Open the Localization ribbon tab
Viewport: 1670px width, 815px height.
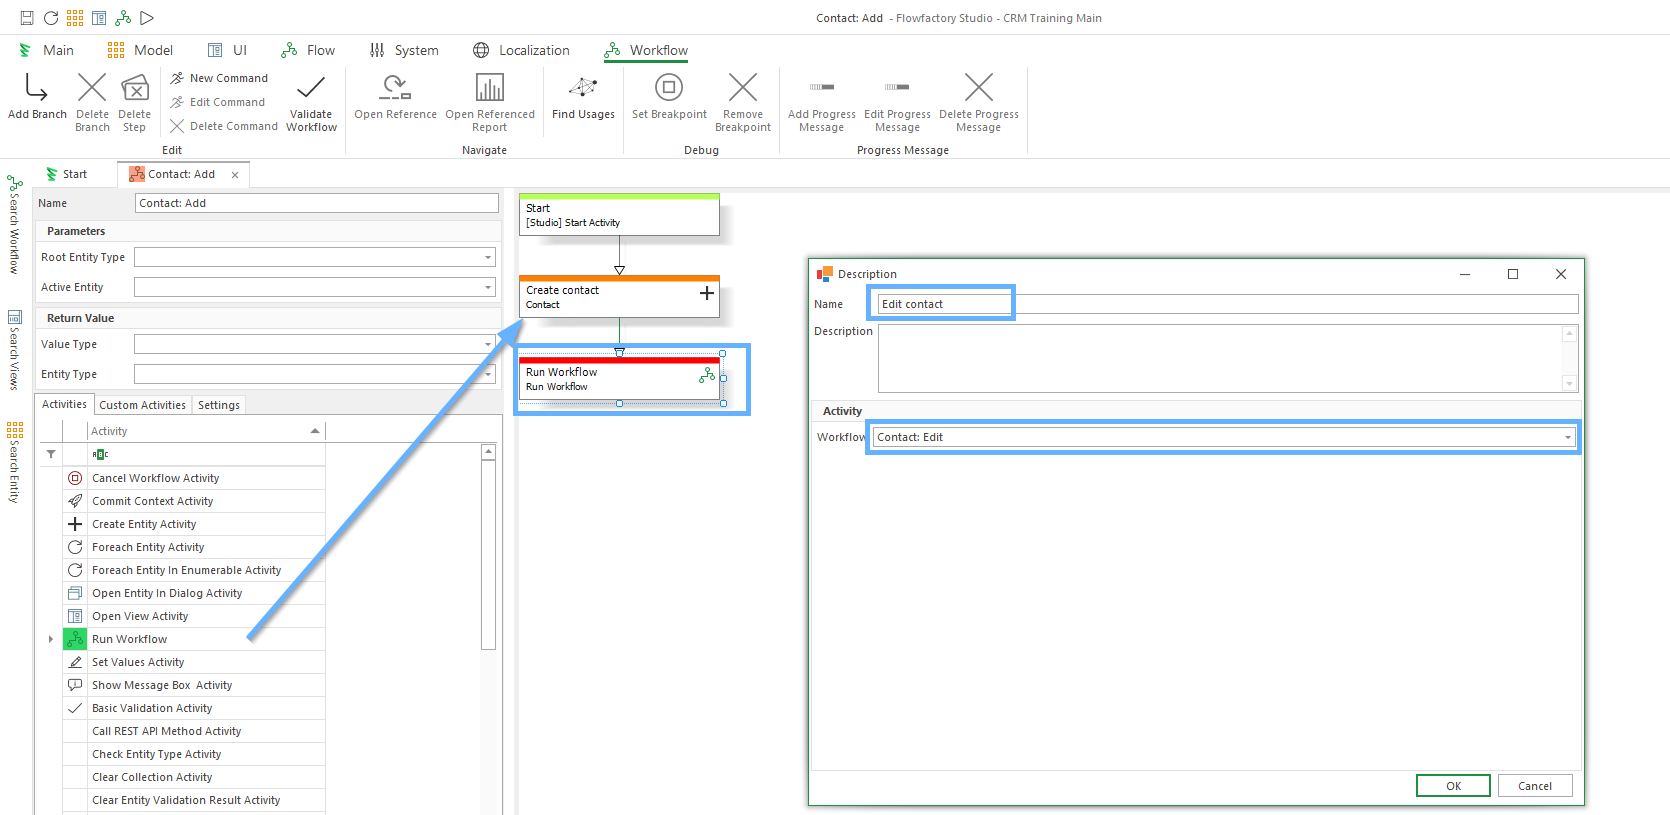521,50
